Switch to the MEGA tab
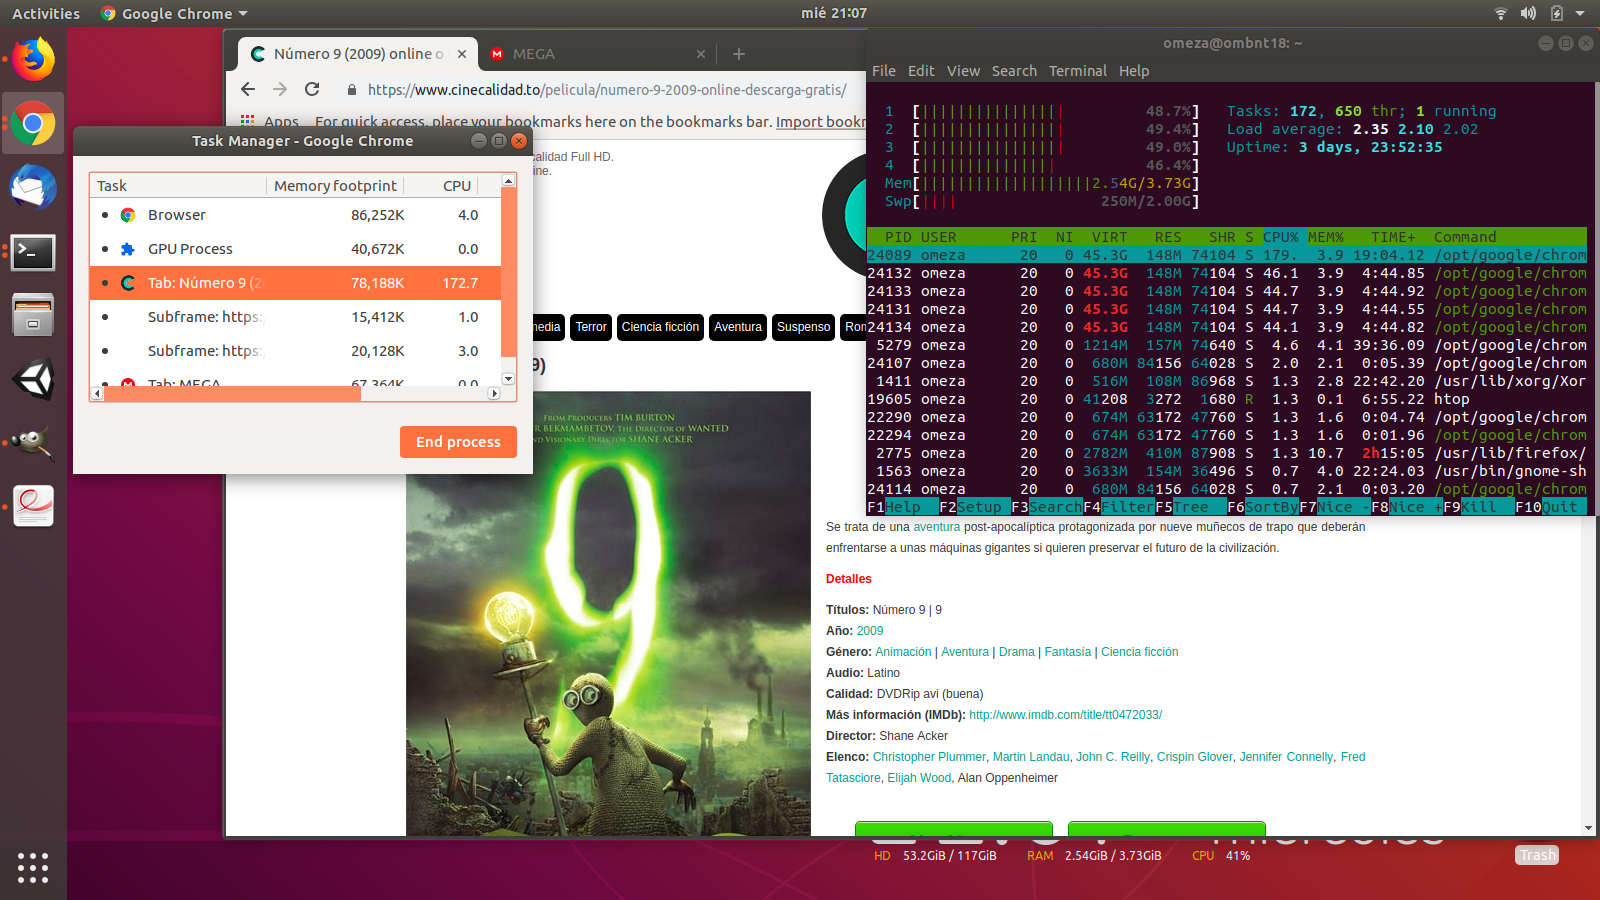Screen dimensions: 1600x900 click(x=596, y=54)
